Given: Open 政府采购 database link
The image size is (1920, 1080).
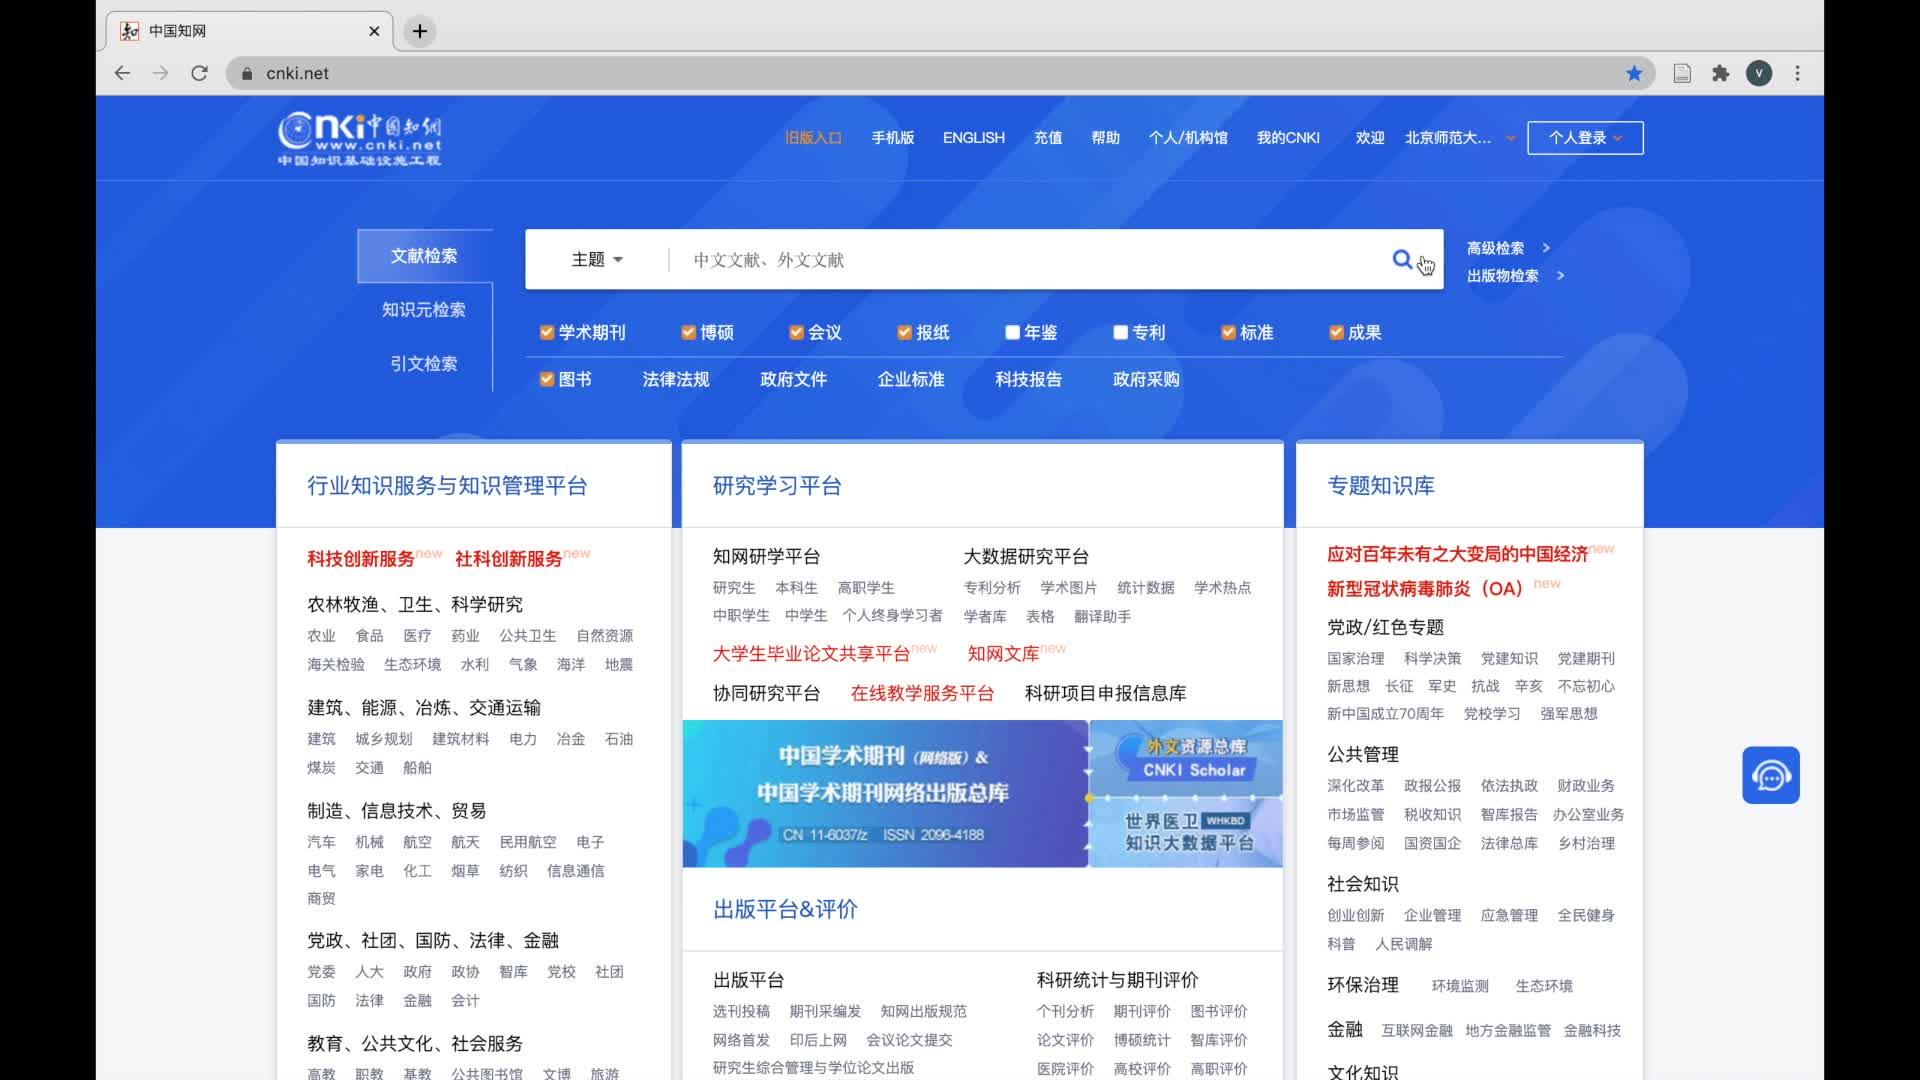Looking at the screenshot, I should [x=1146, y=379].
